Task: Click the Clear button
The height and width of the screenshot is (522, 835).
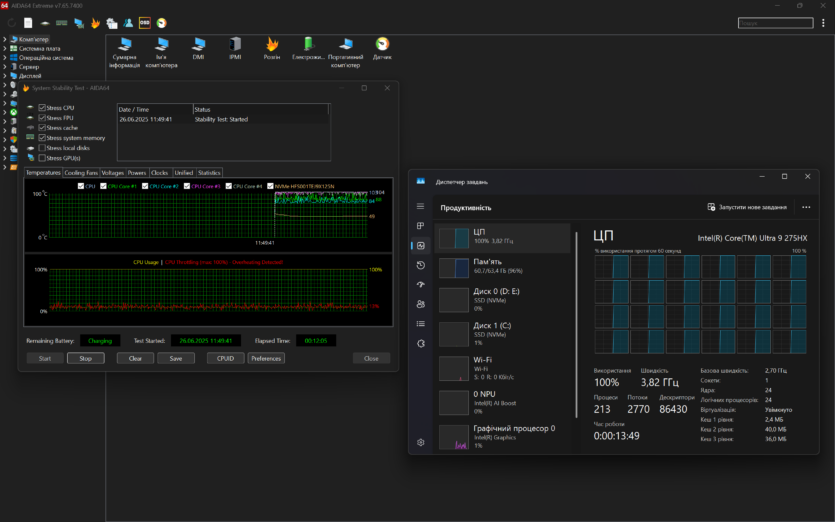Action: click(135, 358)
